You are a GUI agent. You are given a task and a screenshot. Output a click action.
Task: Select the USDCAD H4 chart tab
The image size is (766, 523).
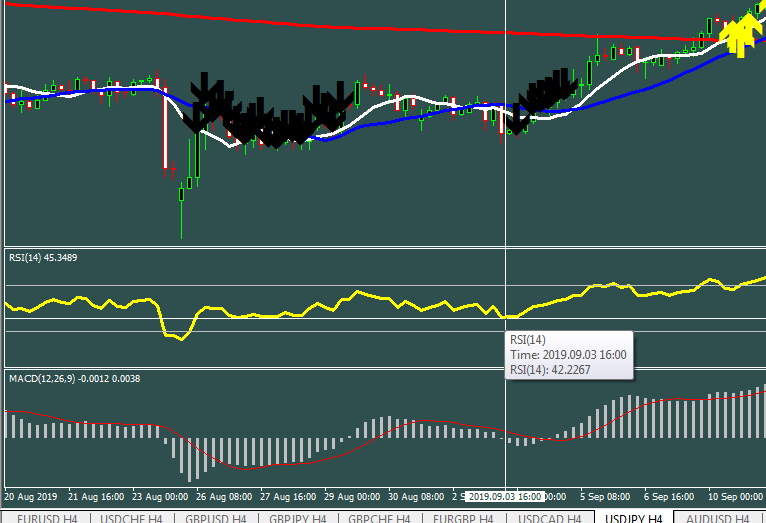tap(548, 517)
